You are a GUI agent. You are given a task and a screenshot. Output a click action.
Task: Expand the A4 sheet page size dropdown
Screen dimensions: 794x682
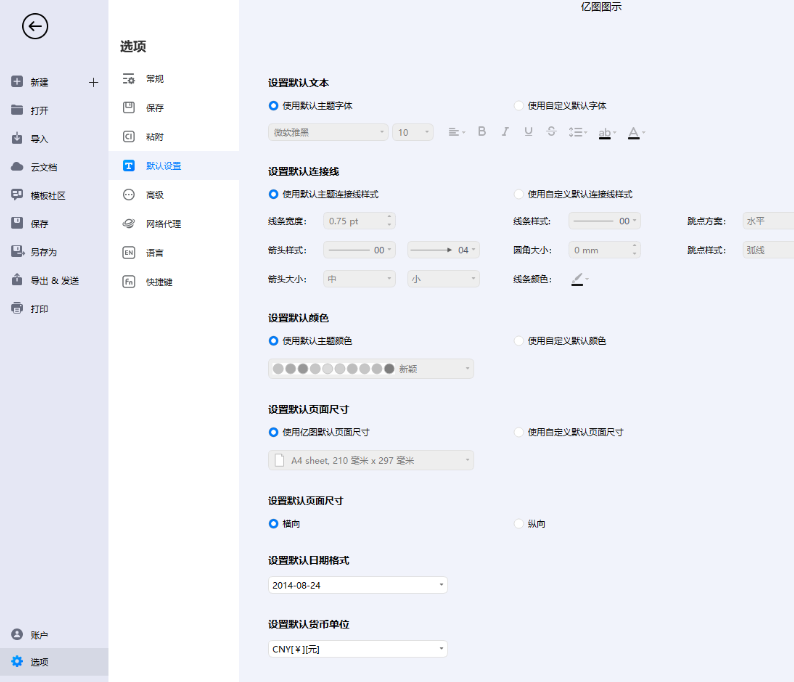pos(371,460)
